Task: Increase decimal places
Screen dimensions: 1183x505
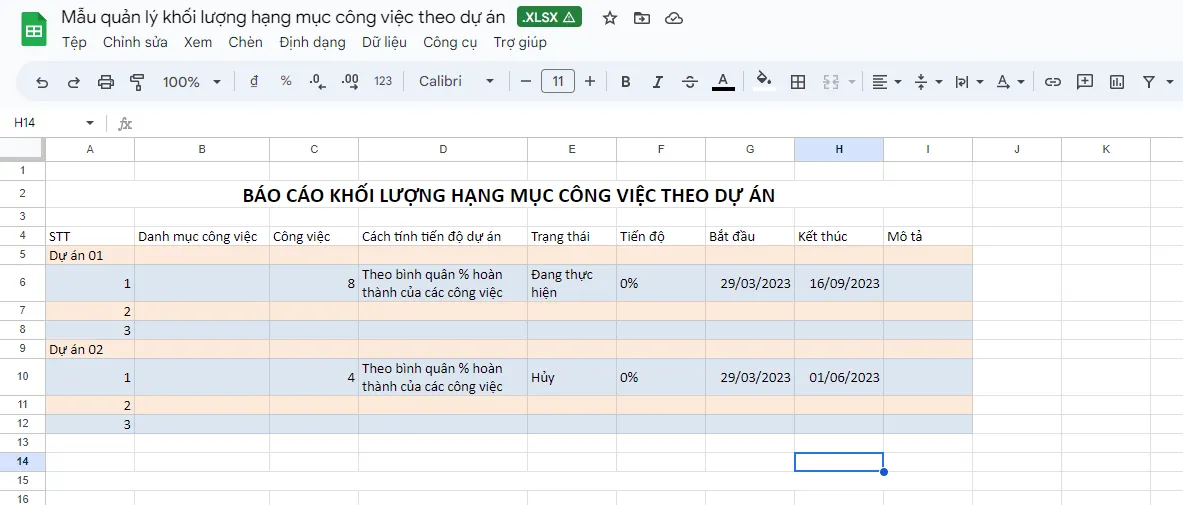Action: coord(350,82)
